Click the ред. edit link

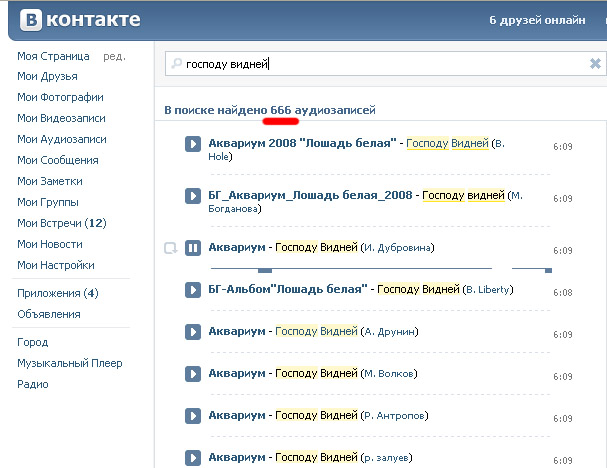pos(115,57)
